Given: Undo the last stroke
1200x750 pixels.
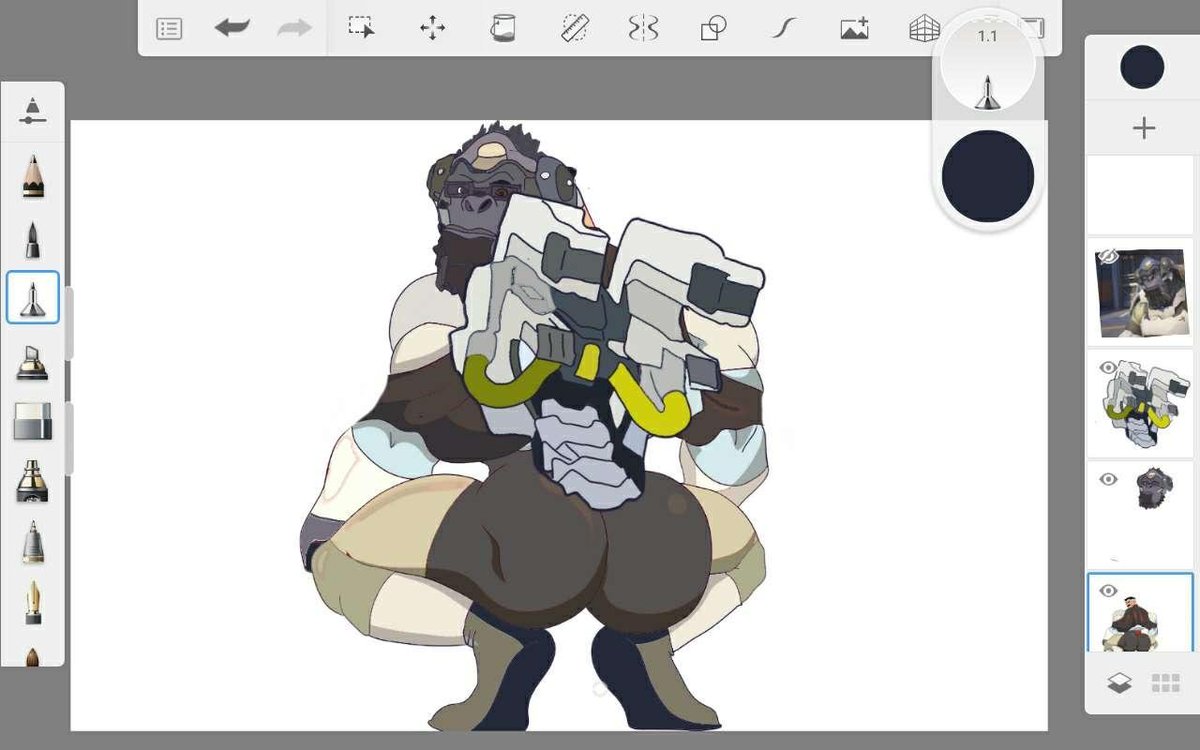Looking at the screenshot, I should (232, 28).
